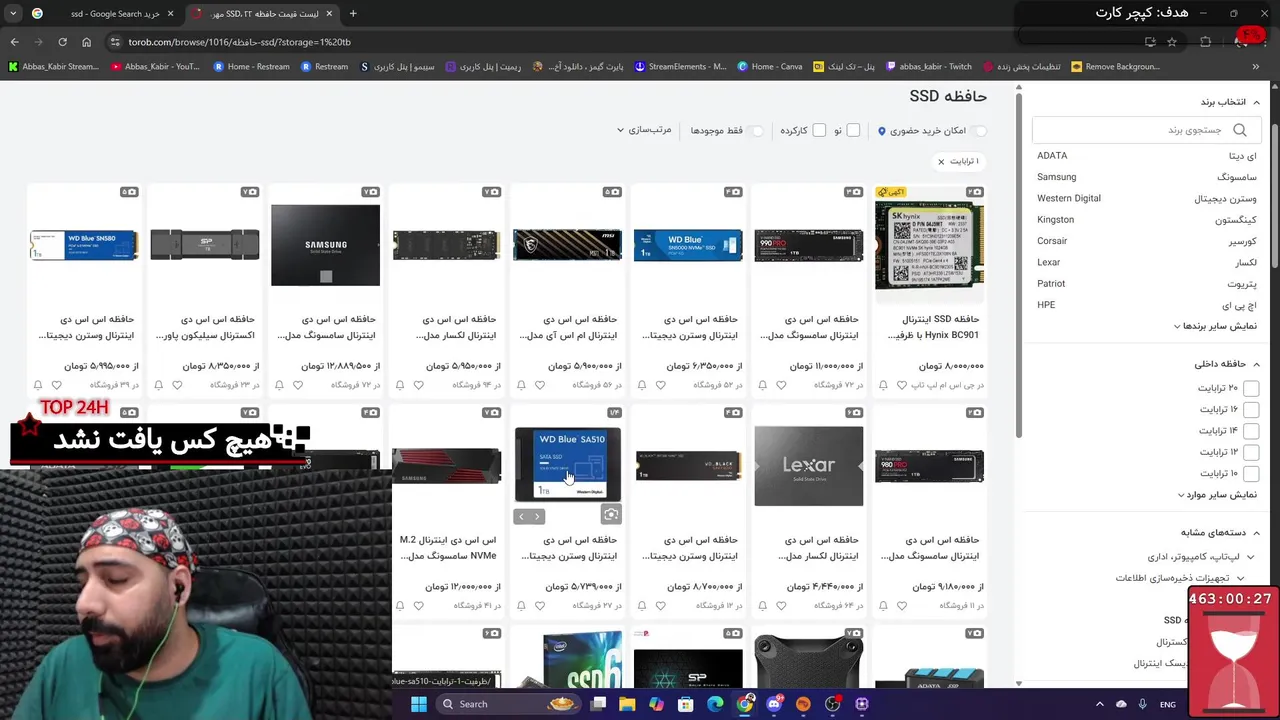Toggle the only-available (فقط موجودها) switch
This screenshot has height=720, width=1280.
coord(756,131)
